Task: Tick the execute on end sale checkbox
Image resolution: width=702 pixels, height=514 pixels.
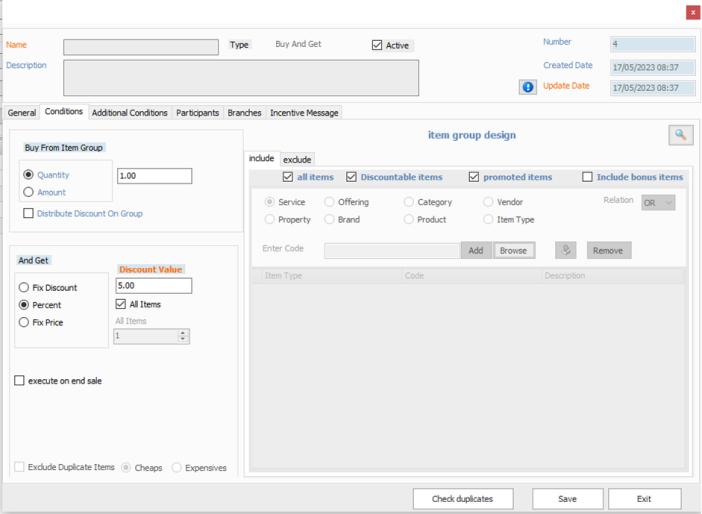Action: (19, 381)
